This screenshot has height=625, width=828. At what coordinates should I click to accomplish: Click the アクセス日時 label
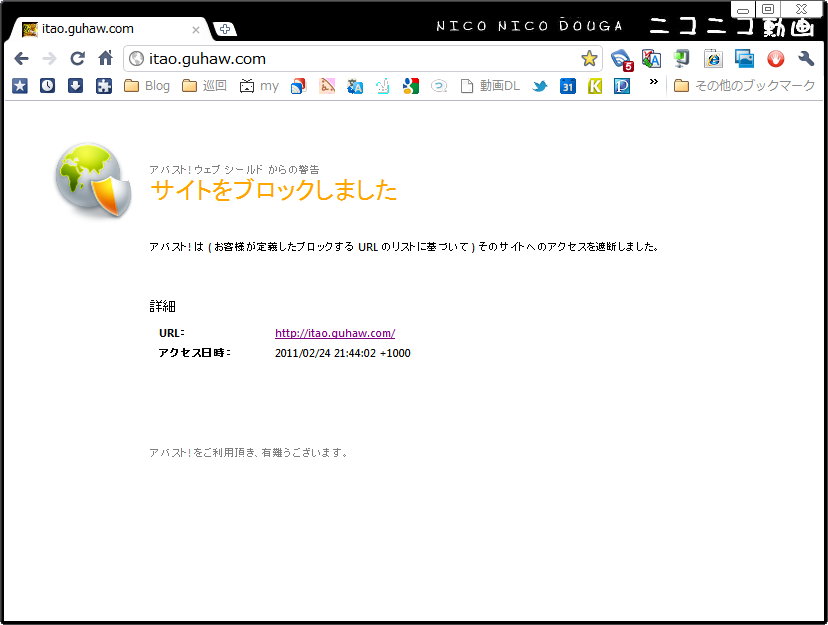pos(194,353)
